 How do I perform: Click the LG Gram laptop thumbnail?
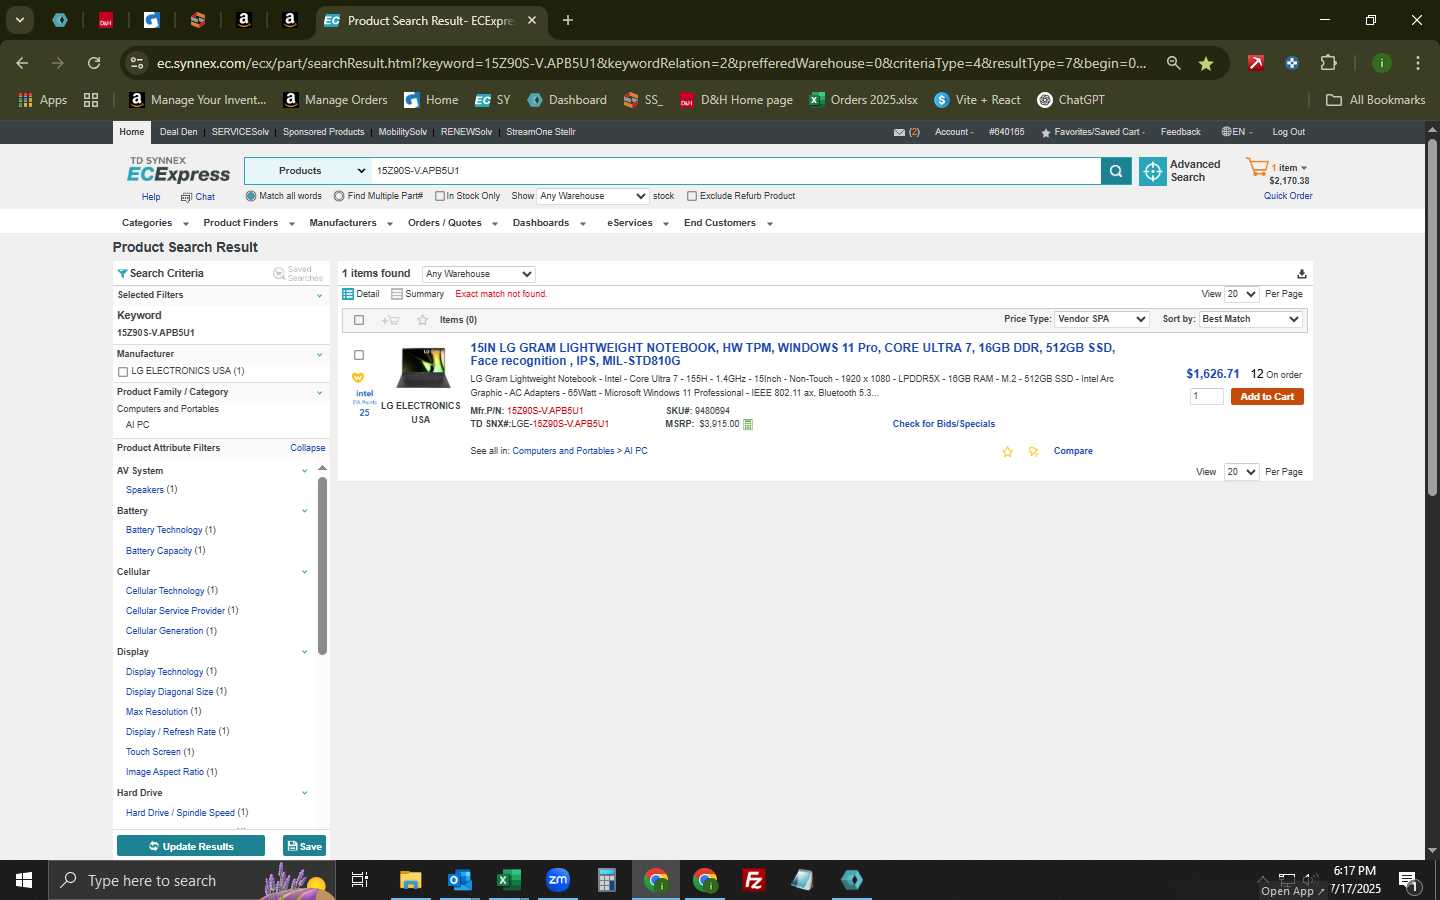point(423,367)
